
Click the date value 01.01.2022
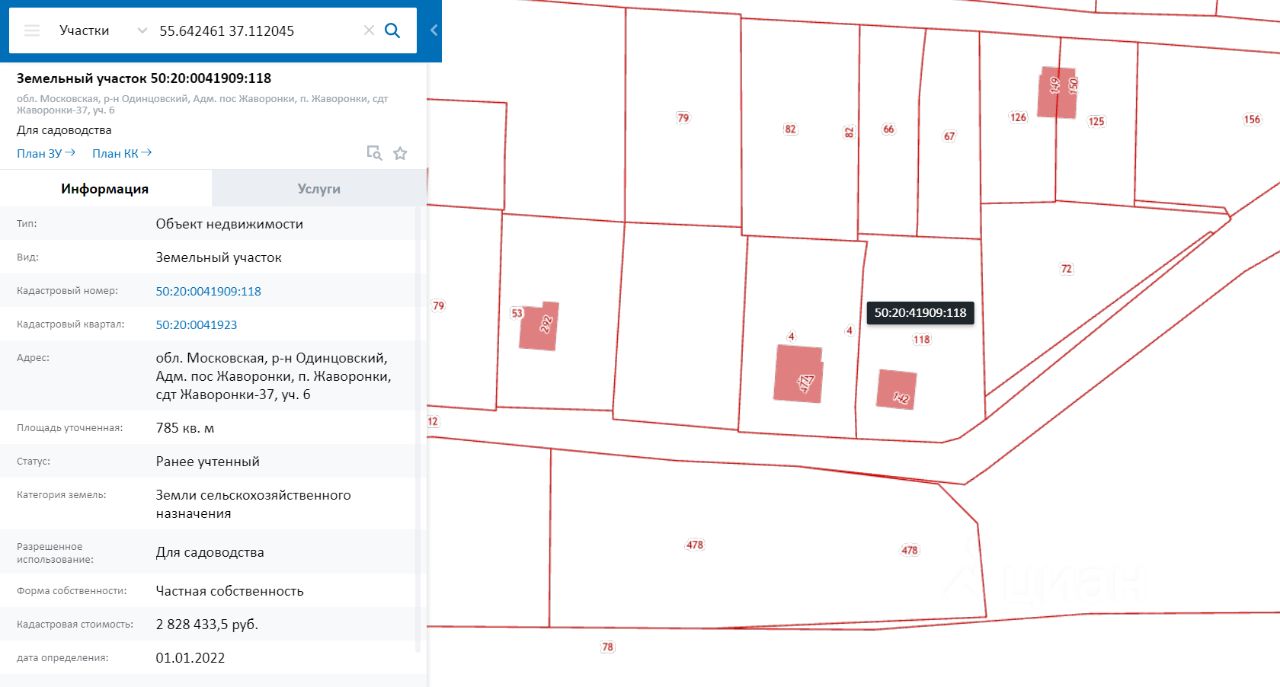click(x=190, y=658)
